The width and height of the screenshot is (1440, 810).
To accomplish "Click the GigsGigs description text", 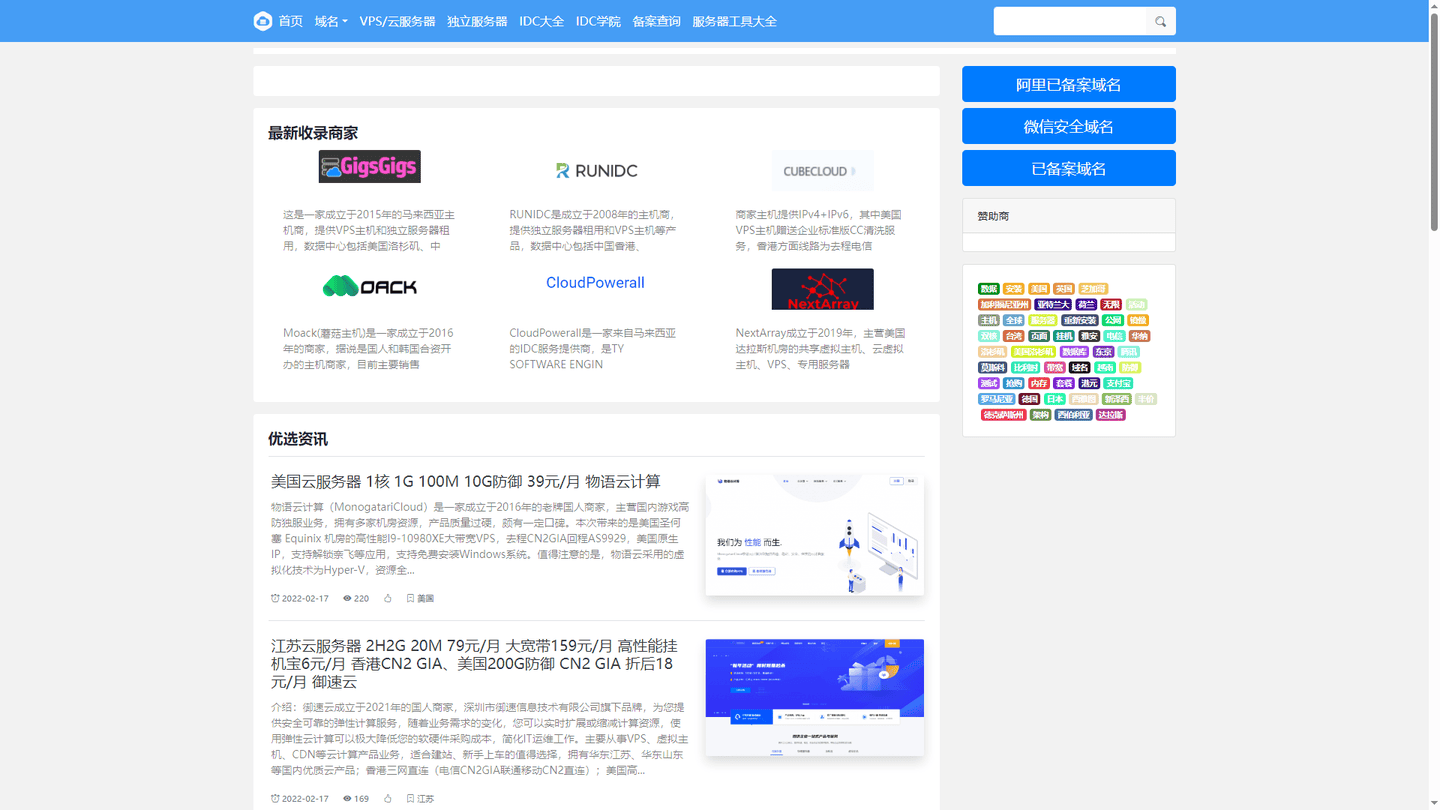I will click(x=369, y=230).
